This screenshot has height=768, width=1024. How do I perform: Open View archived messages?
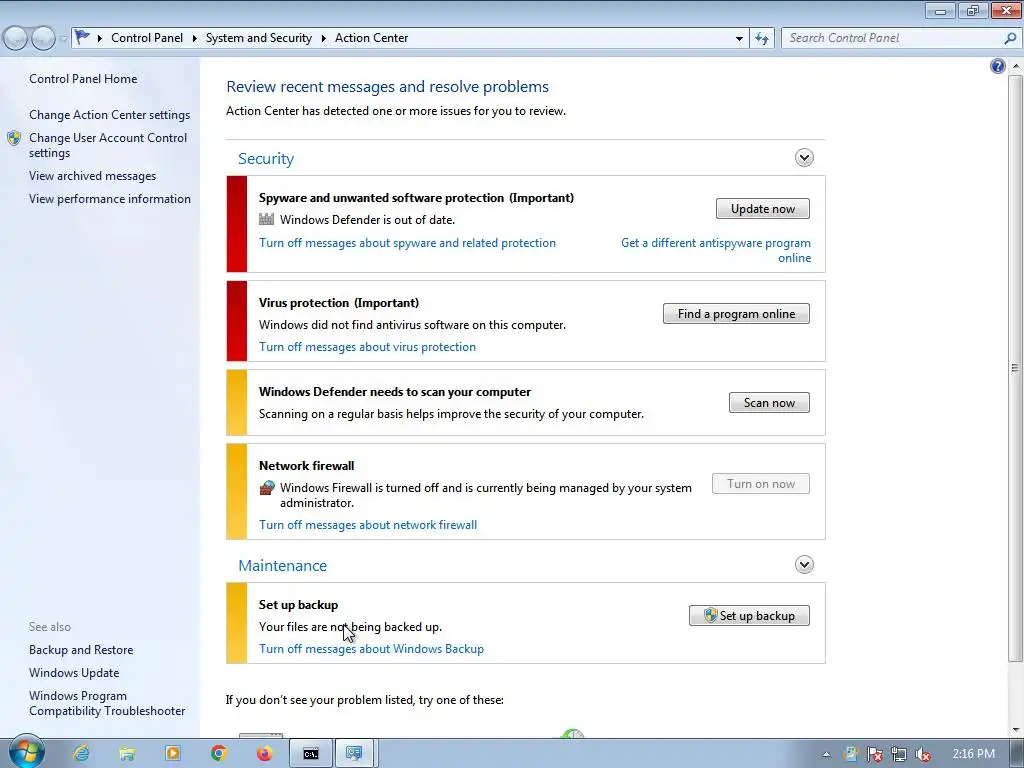pos(92,176)
